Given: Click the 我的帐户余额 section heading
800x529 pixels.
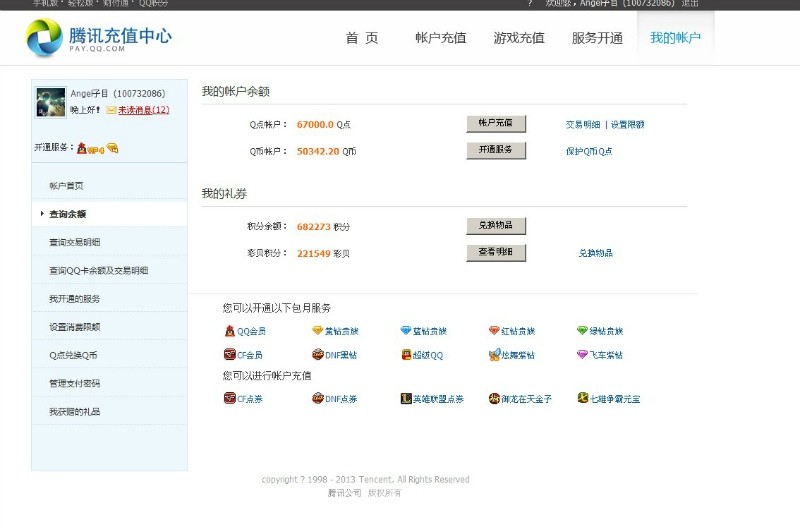Looking at the screenshot, I should [235, 91].
